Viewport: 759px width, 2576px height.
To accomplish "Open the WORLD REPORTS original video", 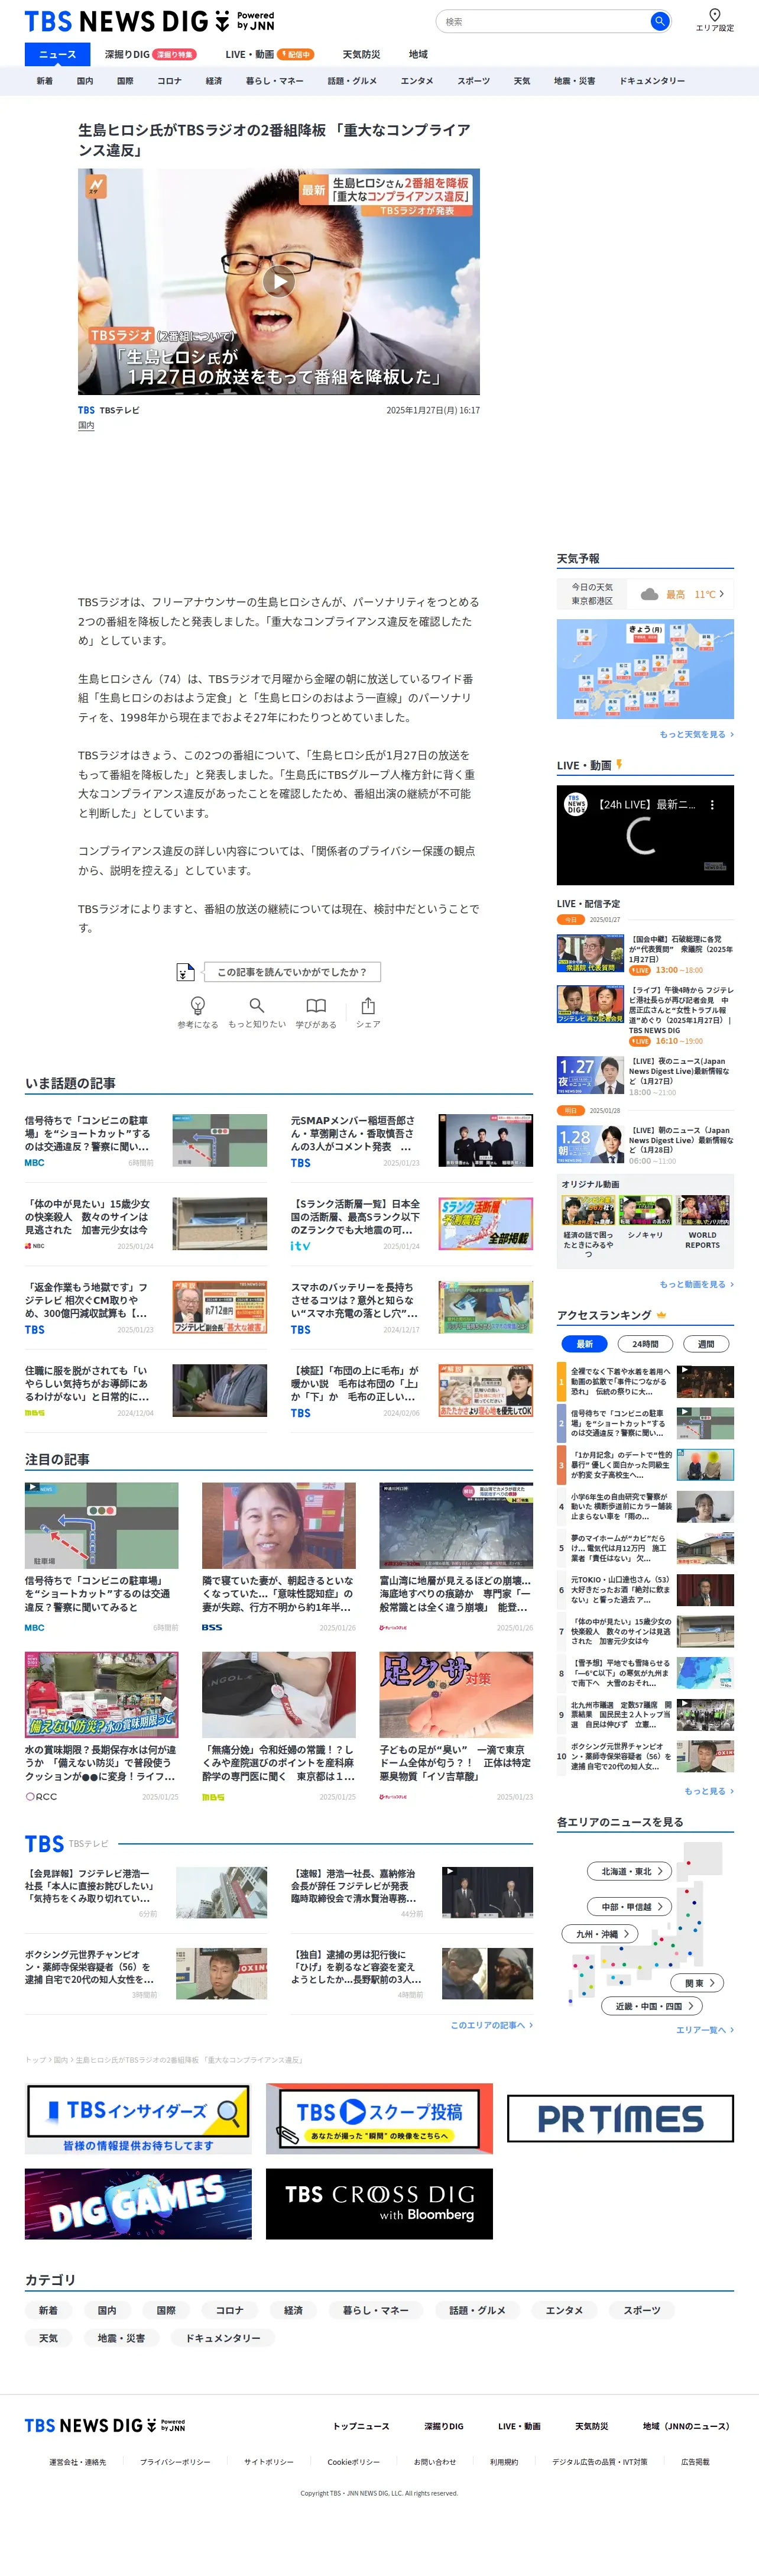I will coord(702,1221).
